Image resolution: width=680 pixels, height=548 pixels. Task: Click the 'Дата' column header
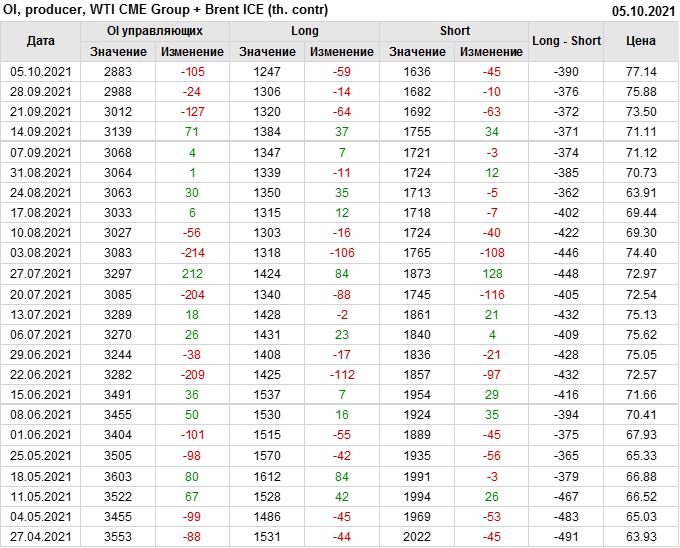pos(40,41)
